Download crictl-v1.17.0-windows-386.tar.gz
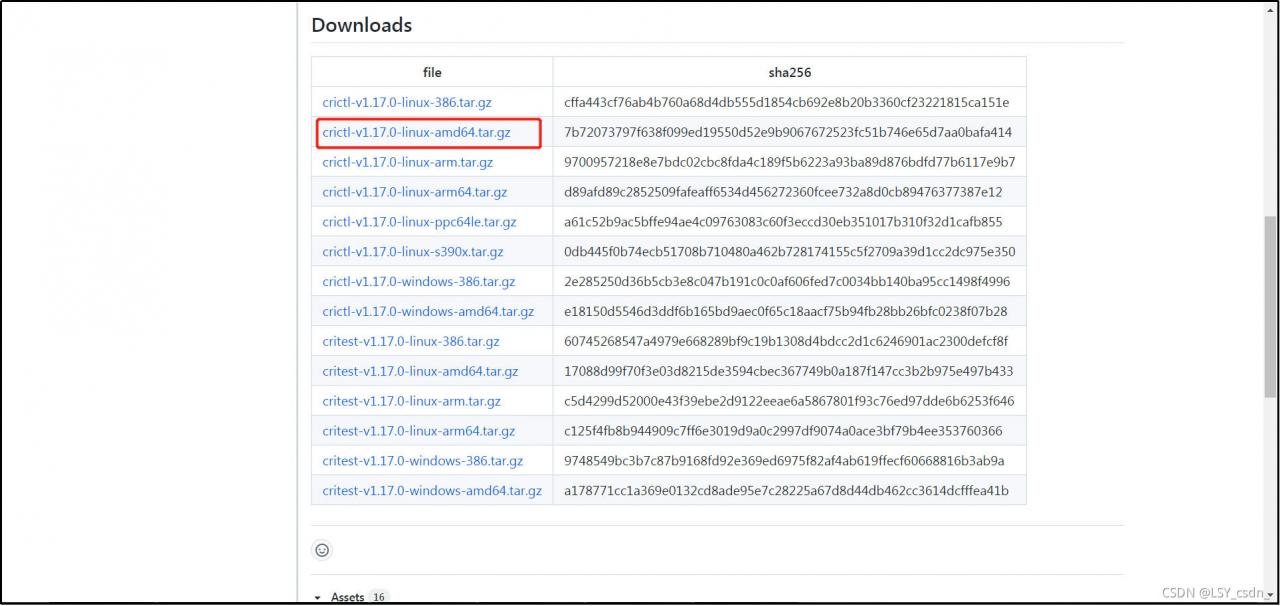Screen dimensions: 1280x606 [x=419, y=282]
